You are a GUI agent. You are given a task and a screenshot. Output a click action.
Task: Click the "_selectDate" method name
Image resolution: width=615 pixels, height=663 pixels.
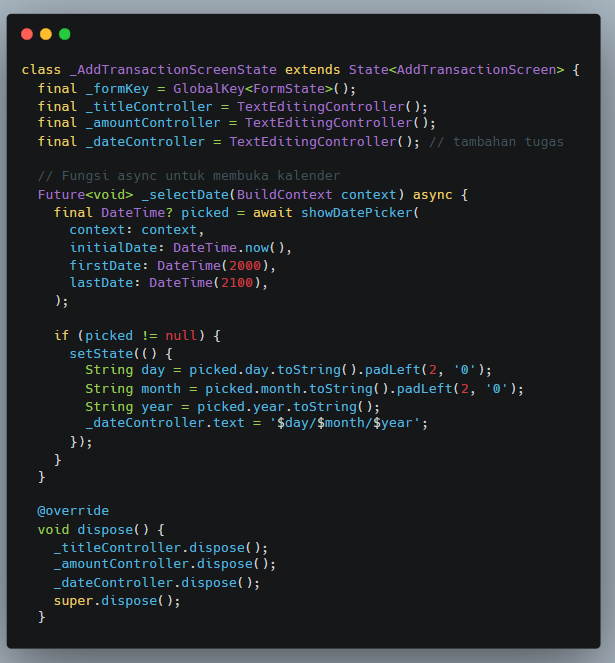tap(185, 195)
